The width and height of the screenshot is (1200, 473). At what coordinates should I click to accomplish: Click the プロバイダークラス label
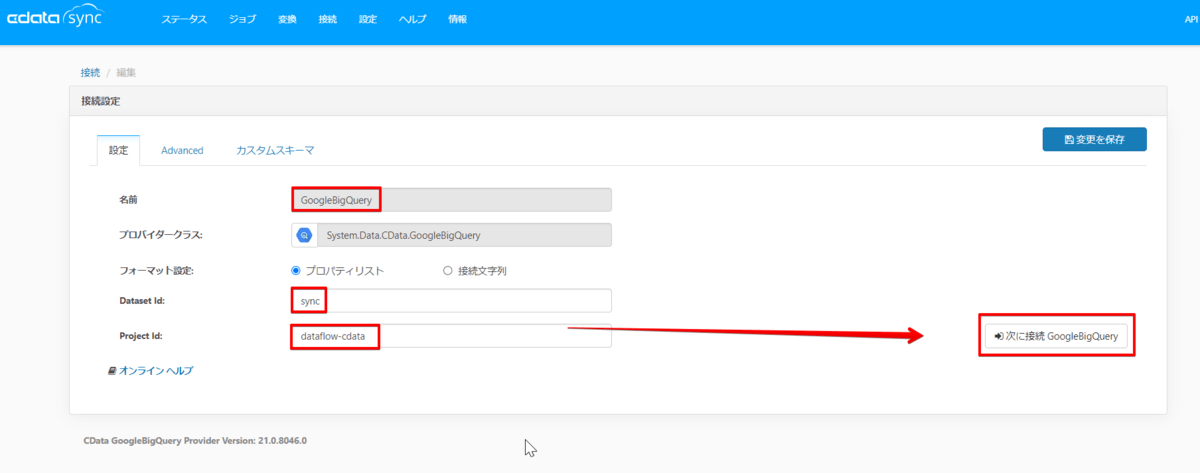click(161, 235)
